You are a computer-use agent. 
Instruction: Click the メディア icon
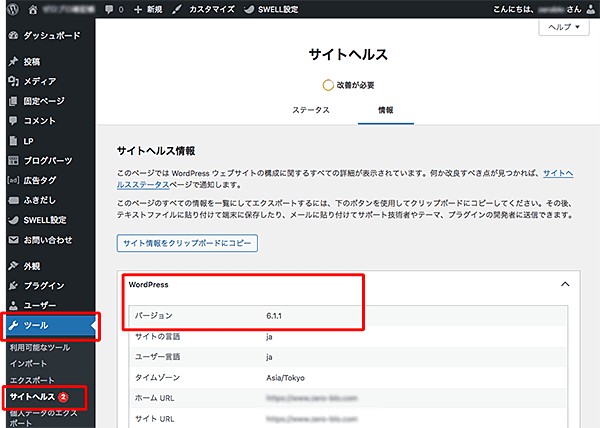pyautogui.click(x=13, y=81)
